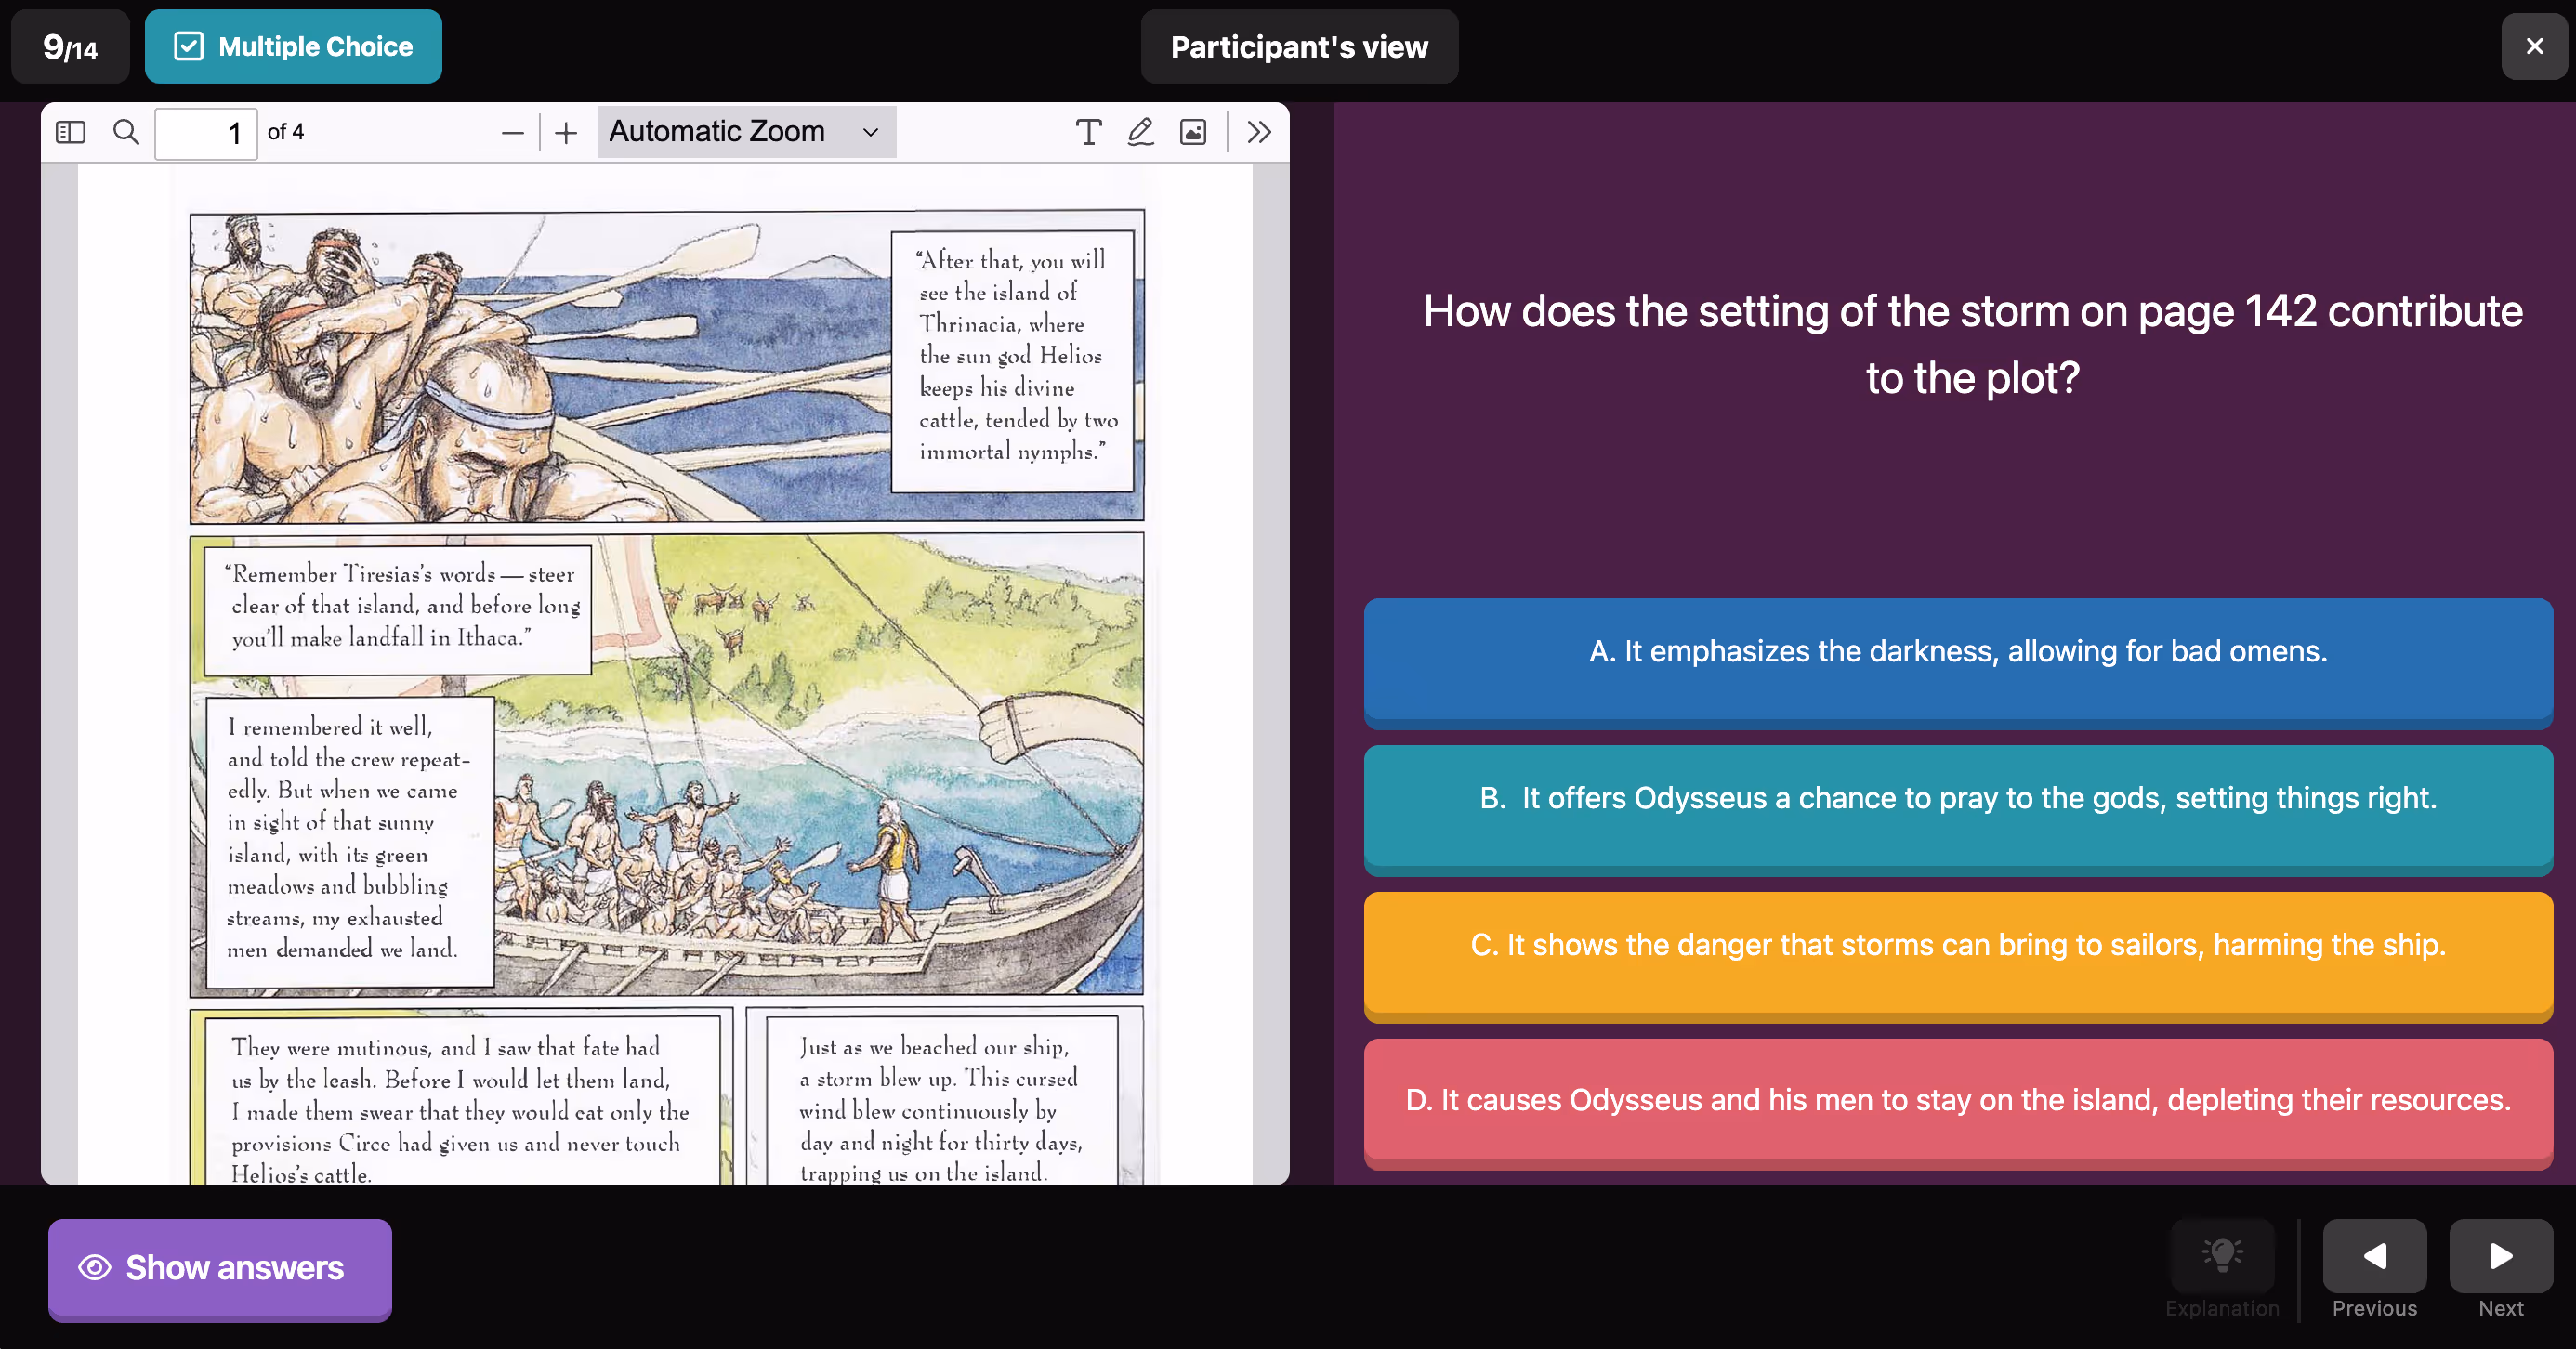Close the participant's view preview

coord(2534,46)
